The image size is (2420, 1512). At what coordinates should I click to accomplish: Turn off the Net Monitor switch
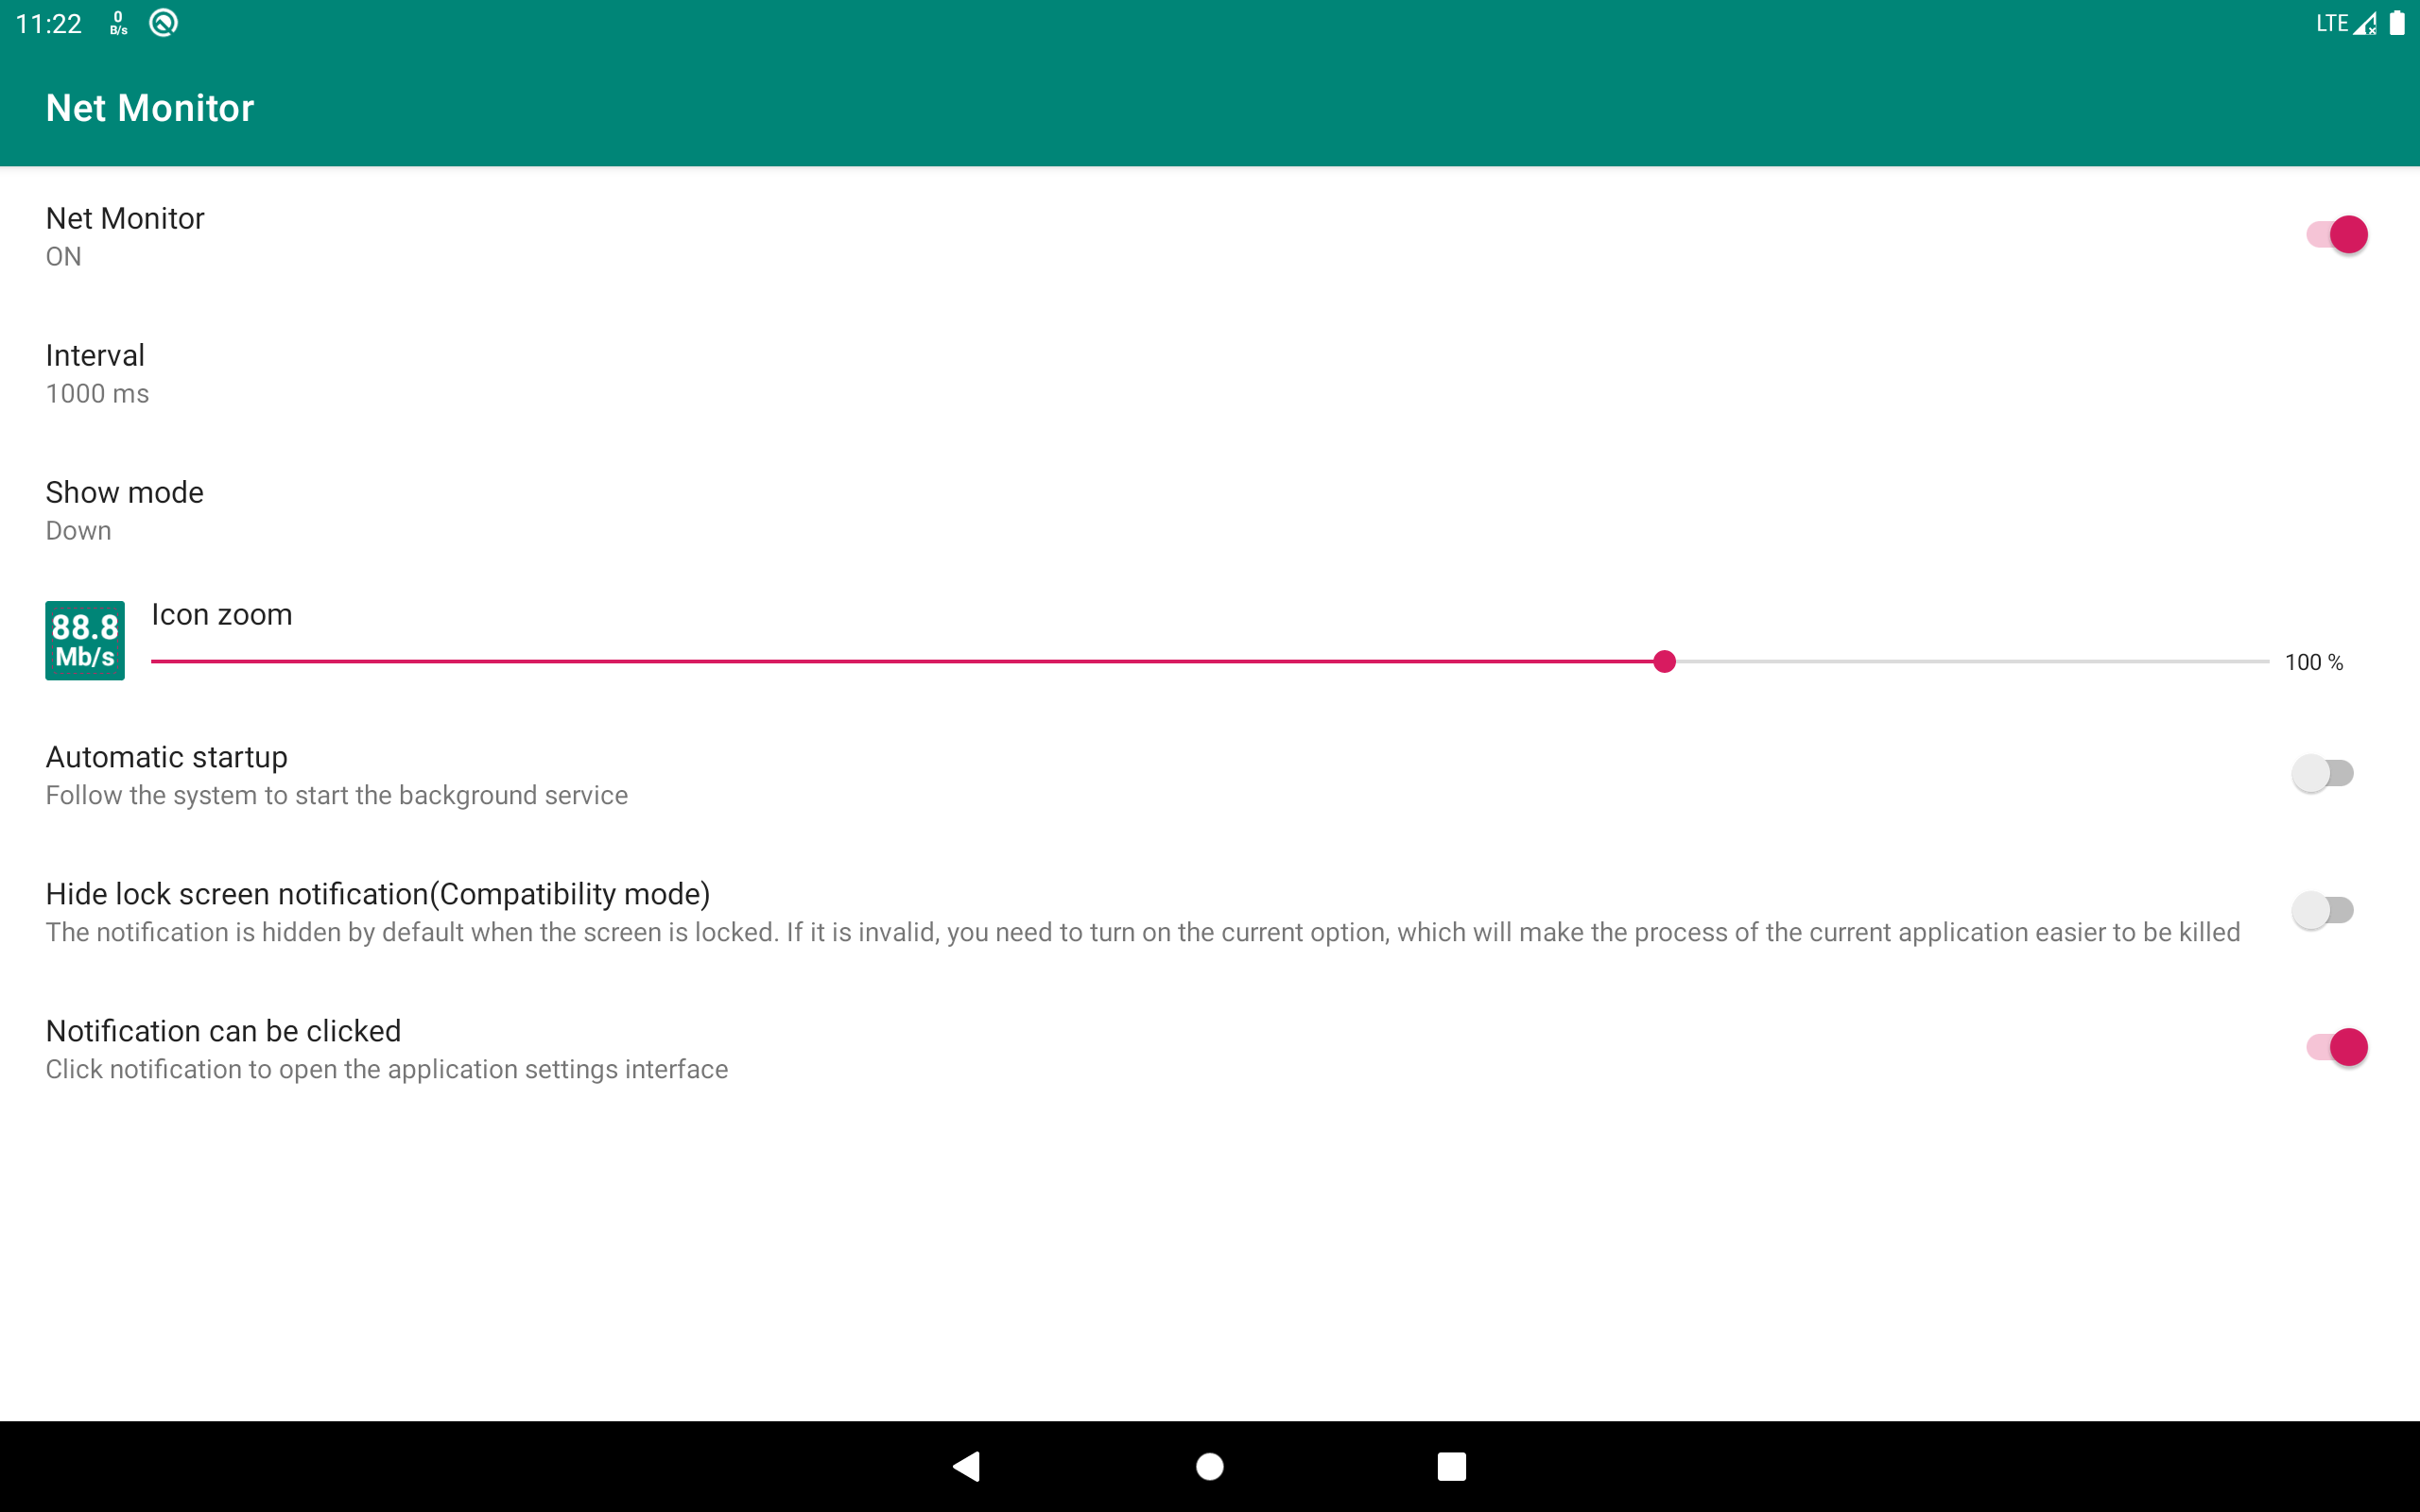click(x=2336, y=235)
